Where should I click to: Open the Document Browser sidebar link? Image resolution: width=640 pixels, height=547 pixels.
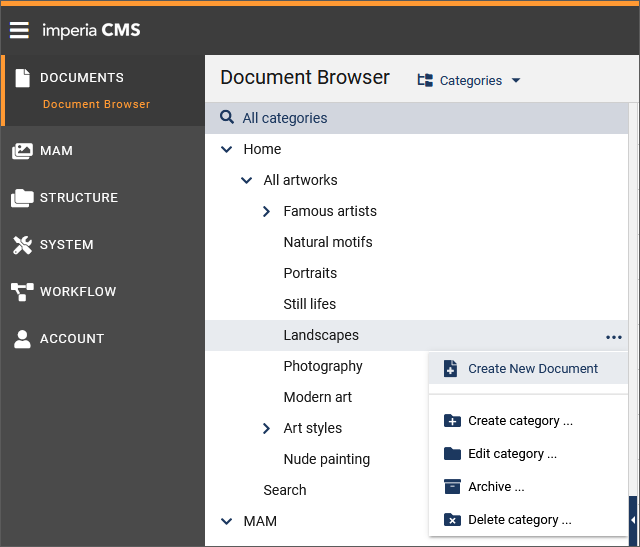(96, 105)
